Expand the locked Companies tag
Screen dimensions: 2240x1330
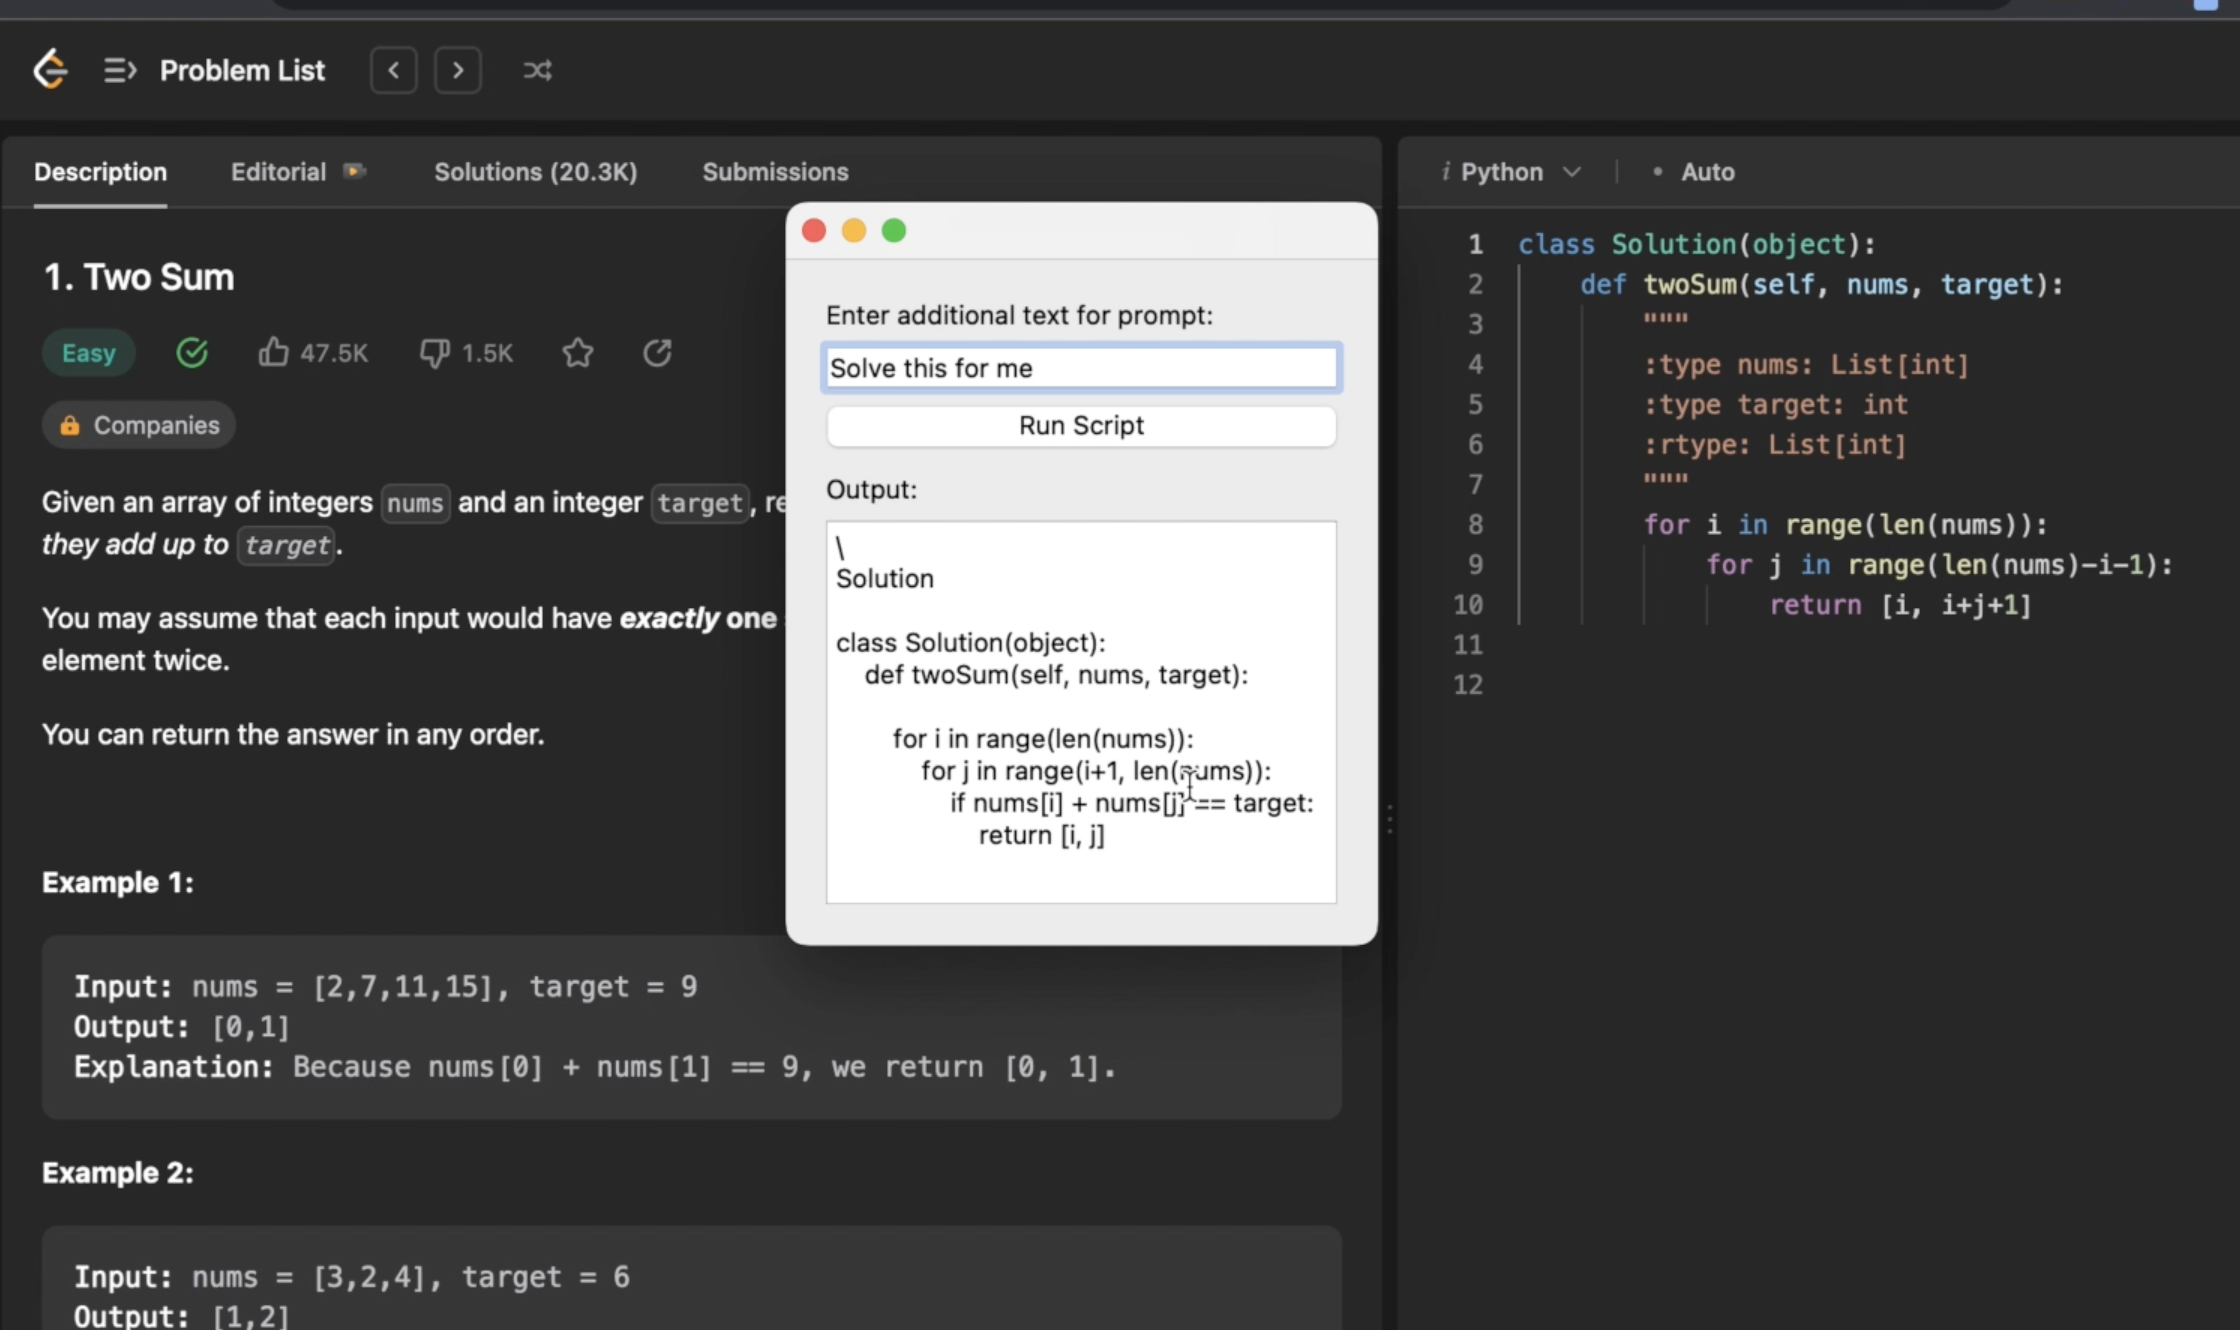(139, 425)
